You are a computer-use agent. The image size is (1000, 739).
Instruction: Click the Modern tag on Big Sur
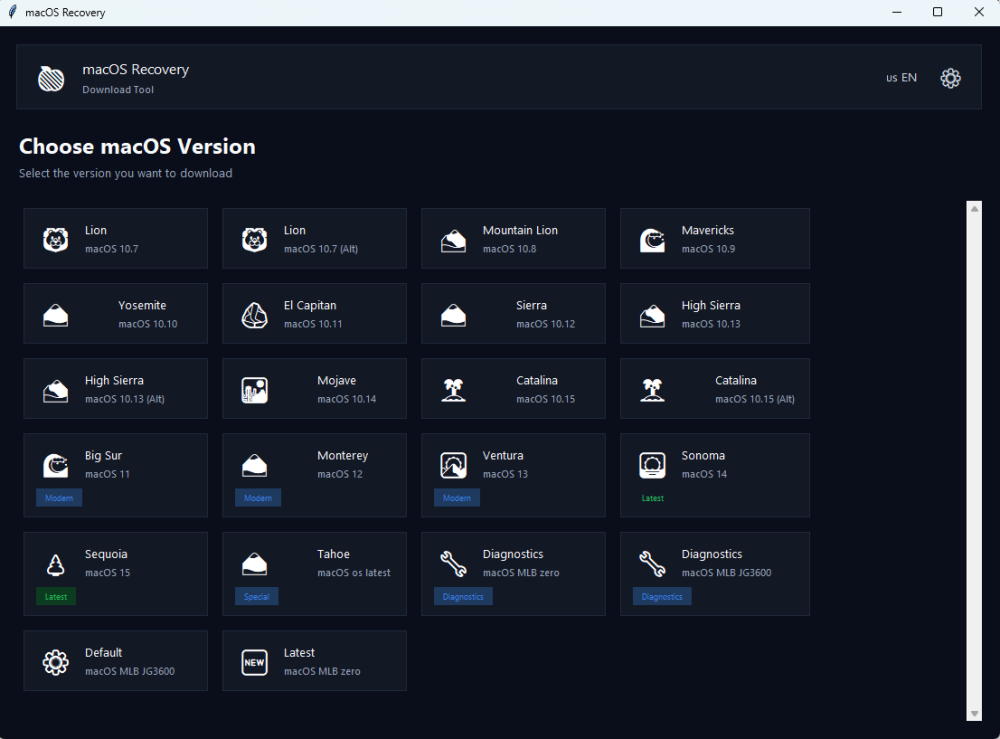click(x=59, y=498)
